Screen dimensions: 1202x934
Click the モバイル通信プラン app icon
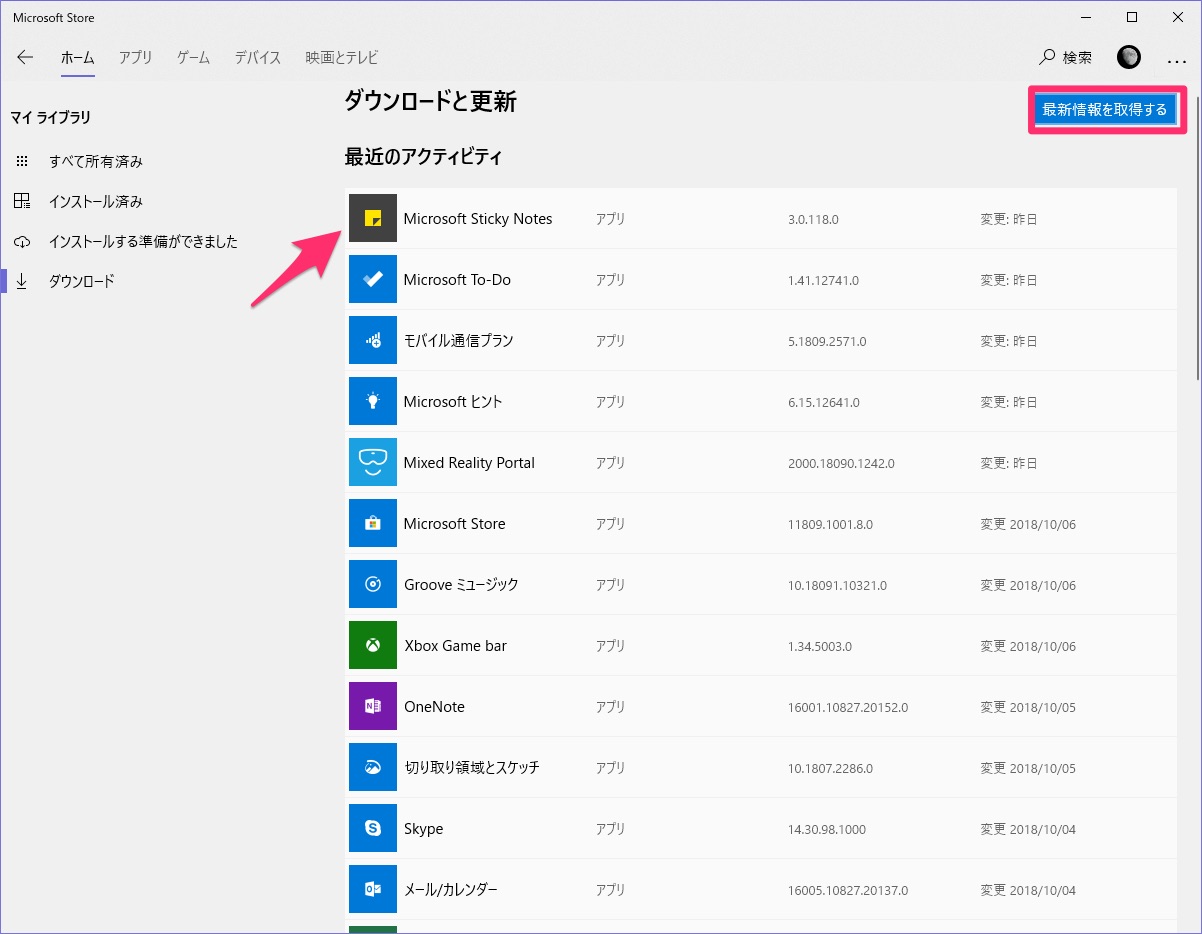[x=373, y=340]
